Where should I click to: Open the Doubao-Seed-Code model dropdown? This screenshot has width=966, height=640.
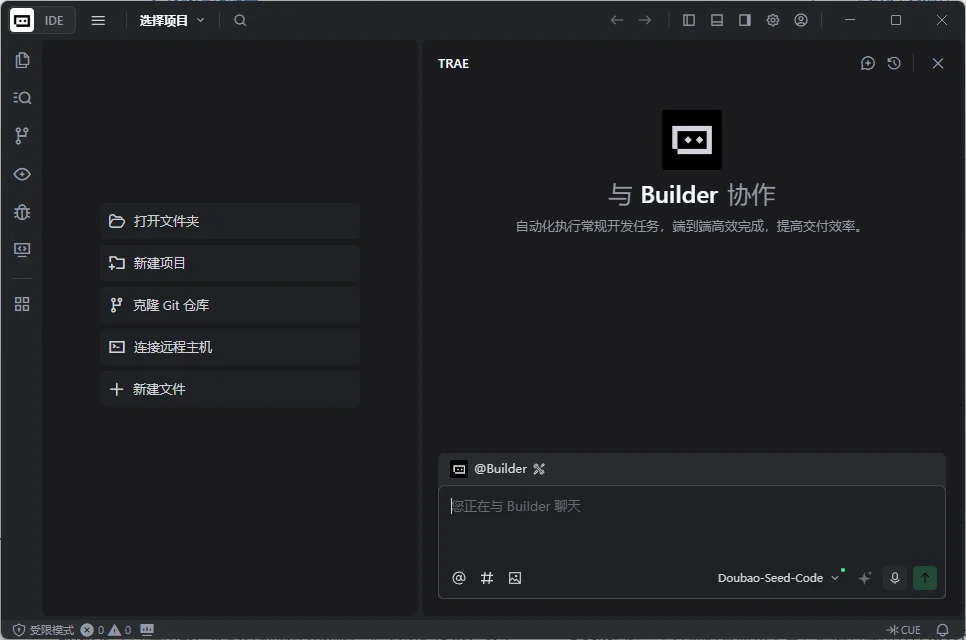point(778,578)
